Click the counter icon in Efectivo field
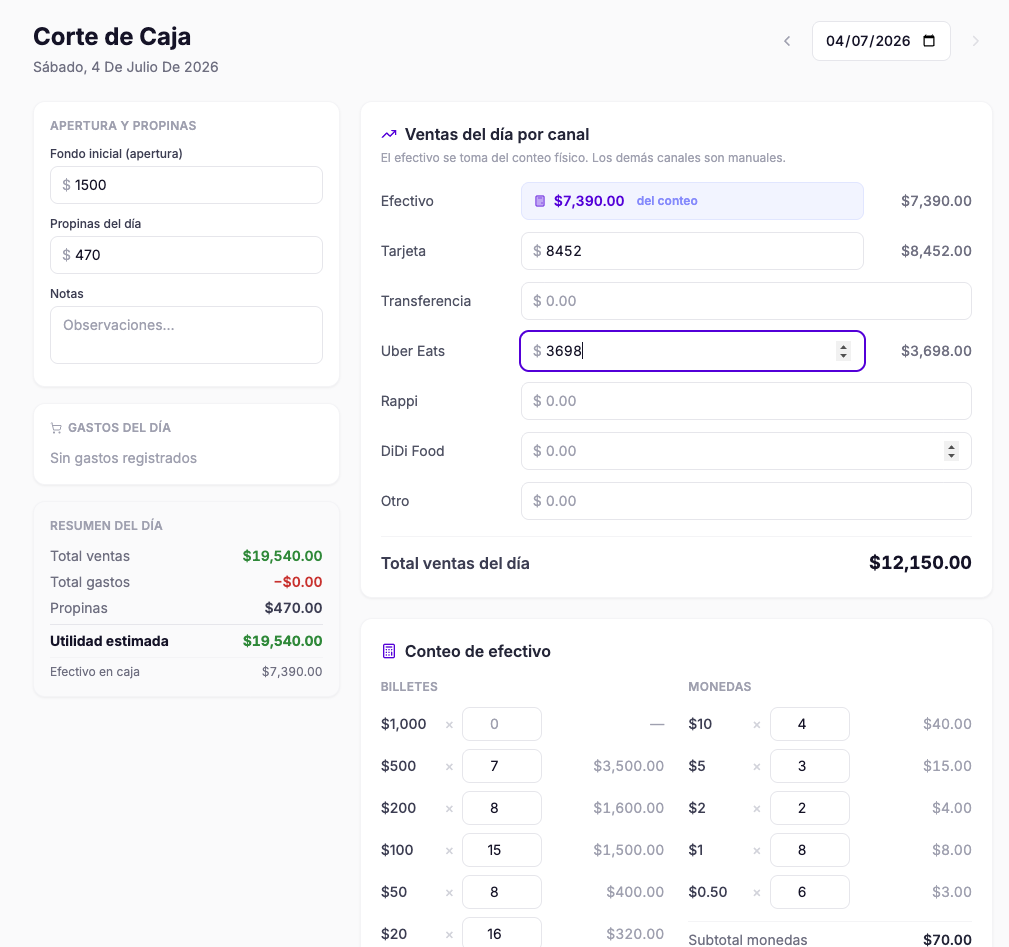 point(540,201)
